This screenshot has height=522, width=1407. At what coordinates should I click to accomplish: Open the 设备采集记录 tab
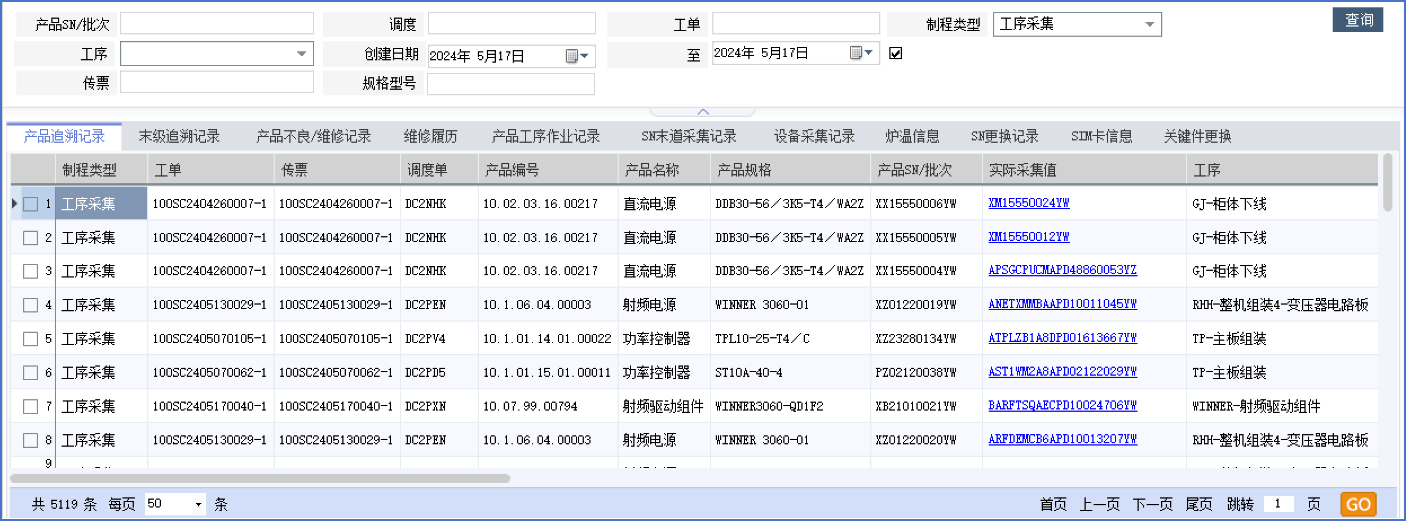(814, 136)
